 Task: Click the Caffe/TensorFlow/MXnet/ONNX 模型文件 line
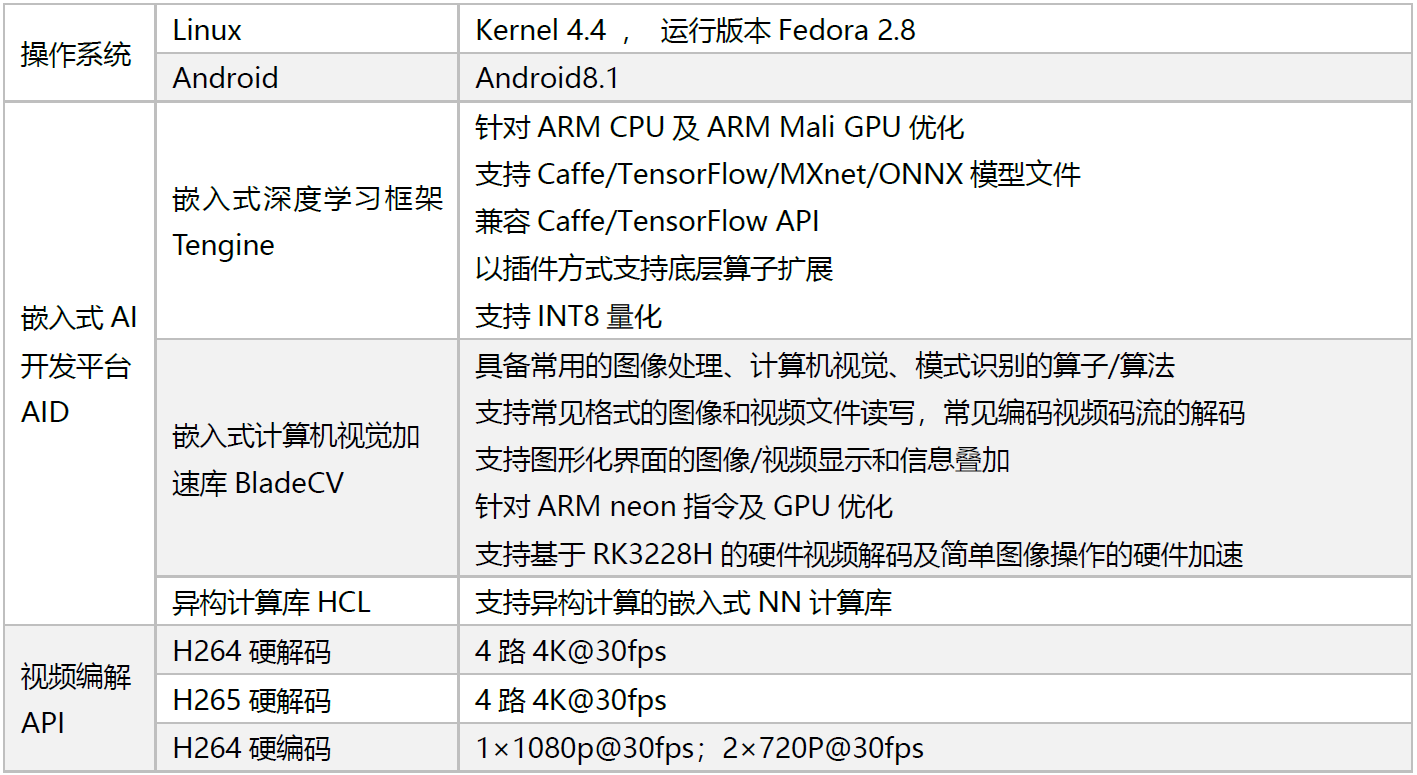pos(778,174)
